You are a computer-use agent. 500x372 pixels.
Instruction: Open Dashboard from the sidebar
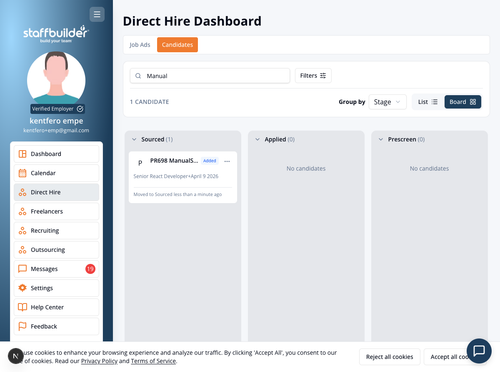[56, 154]
